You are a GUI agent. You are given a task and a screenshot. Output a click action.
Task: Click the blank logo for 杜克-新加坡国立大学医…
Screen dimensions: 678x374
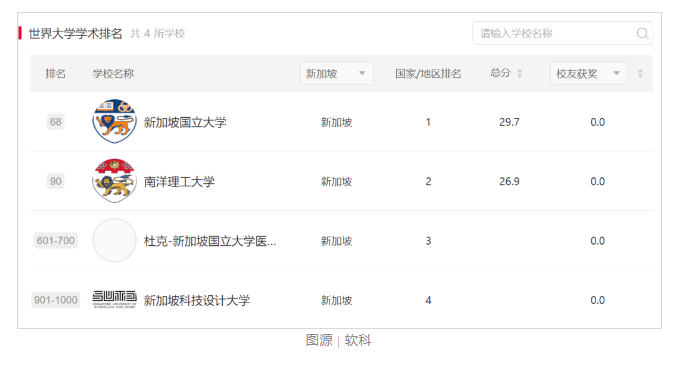(115, 240)
